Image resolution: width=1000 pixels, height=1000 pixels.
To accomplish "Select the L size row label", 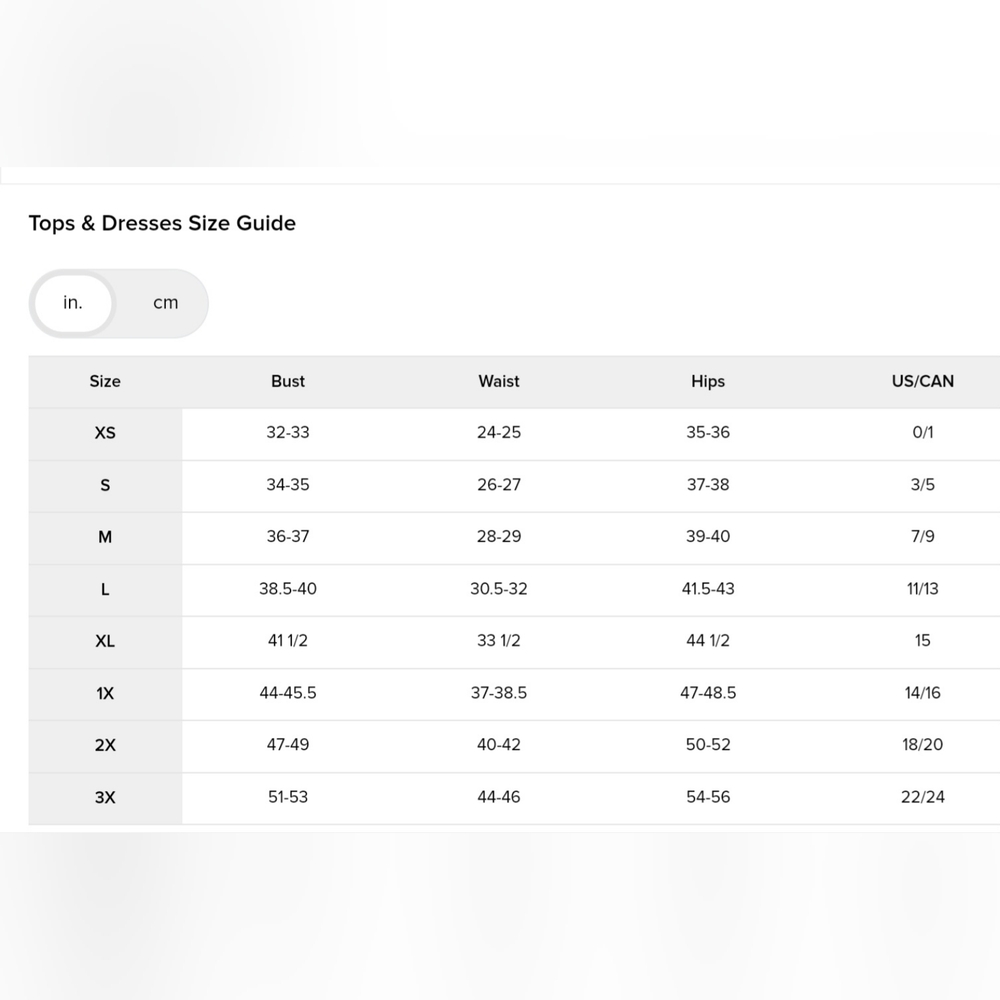I will coord(105,589).
